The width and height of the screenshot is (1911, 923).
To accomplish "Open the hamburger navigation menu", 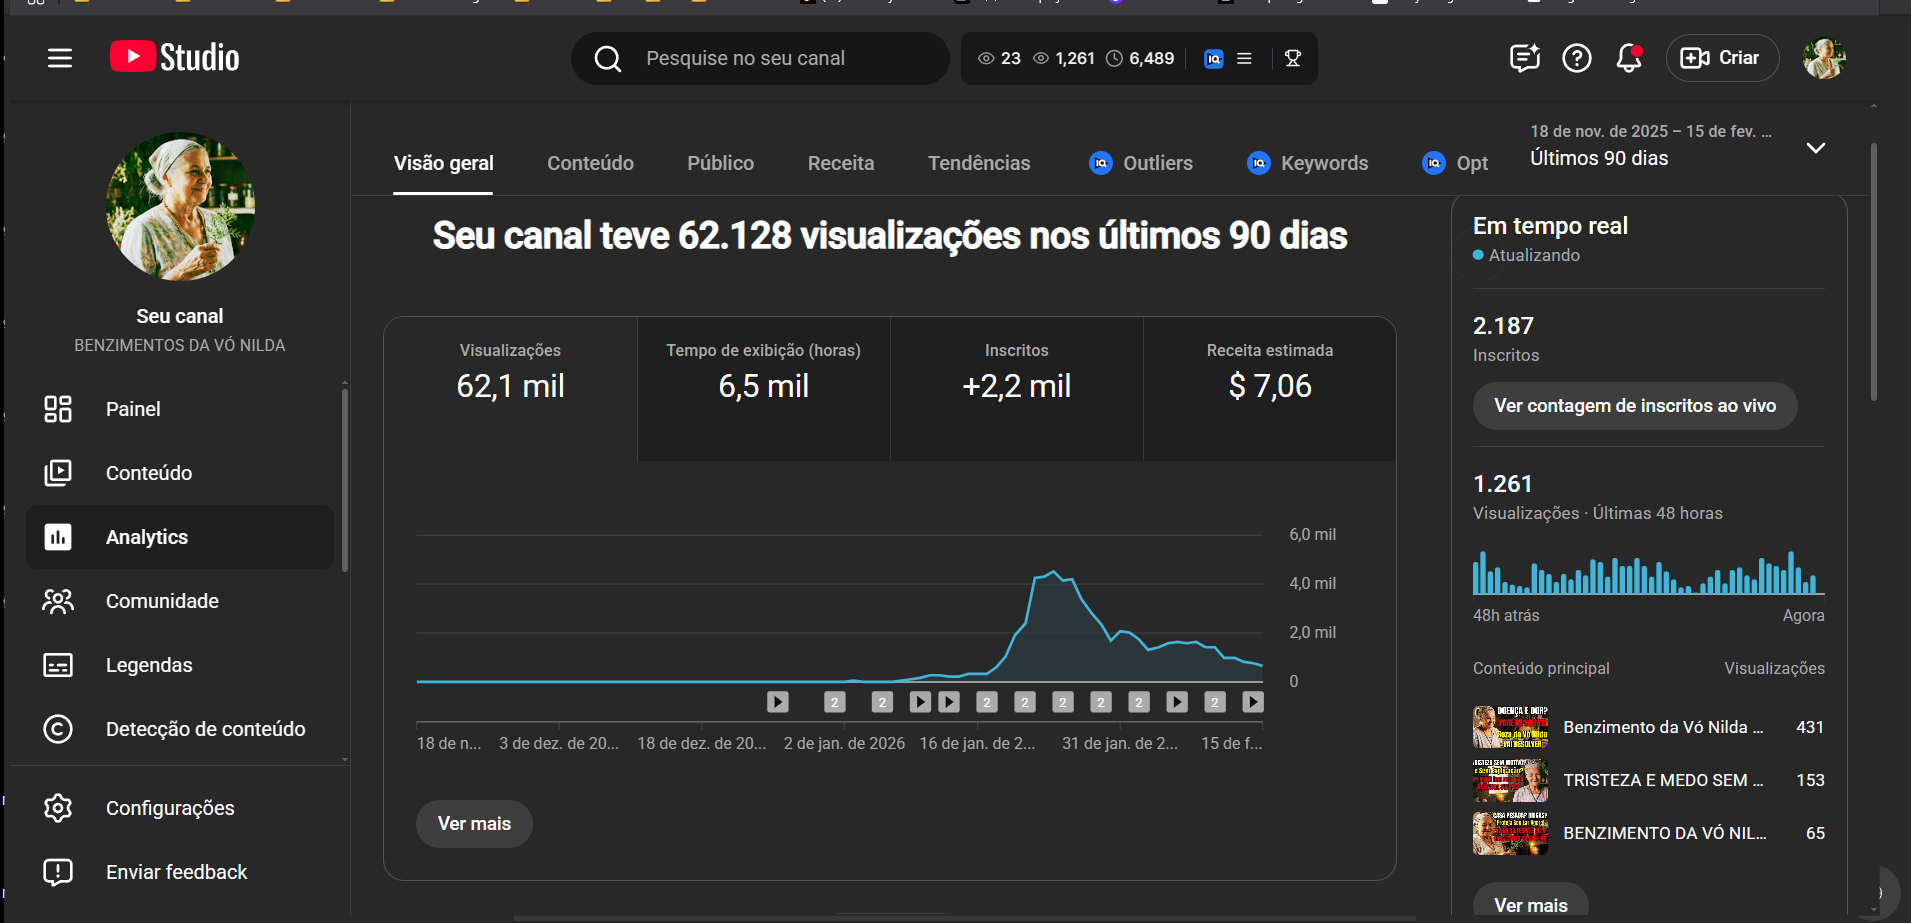I will pos(60,58).
